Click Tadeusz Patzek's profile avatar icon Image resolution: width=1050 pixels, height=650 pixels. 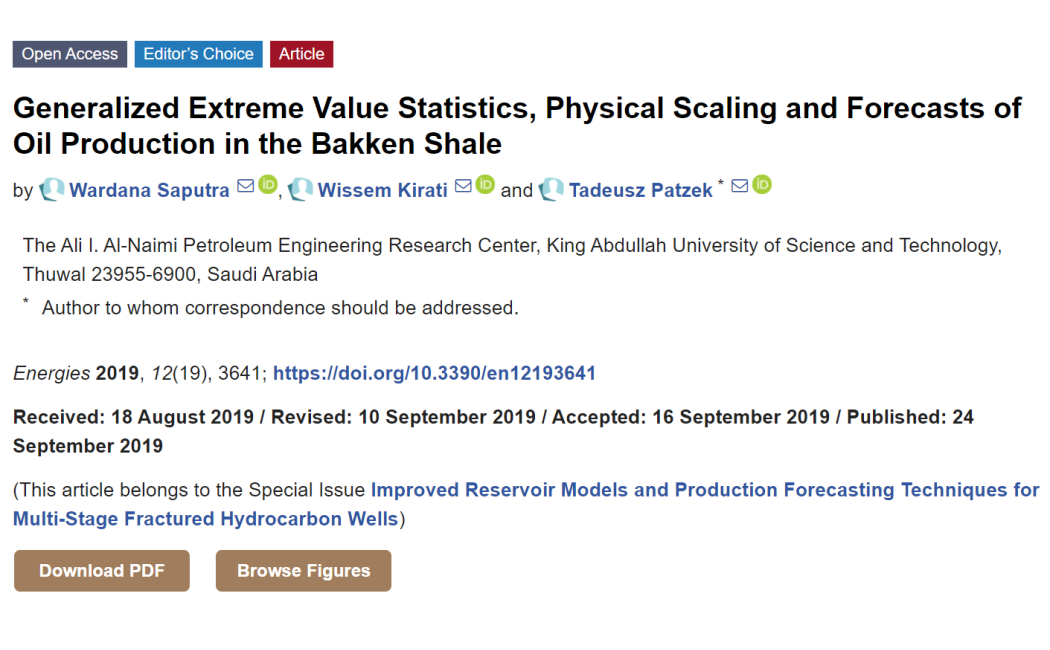(551, 190)
